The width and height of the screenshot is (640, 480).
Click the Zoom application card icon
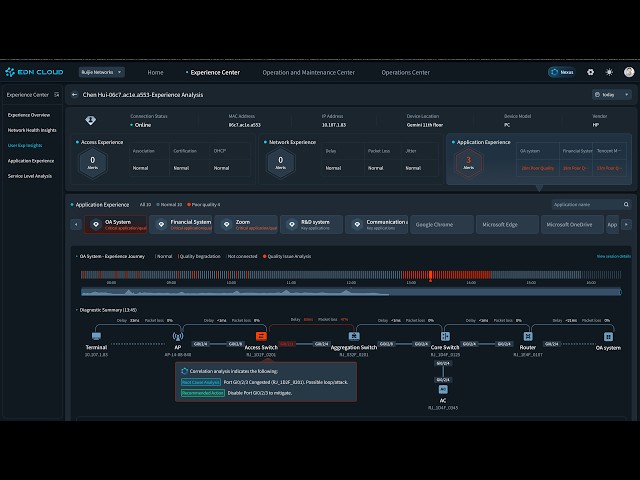pos(227,224)
